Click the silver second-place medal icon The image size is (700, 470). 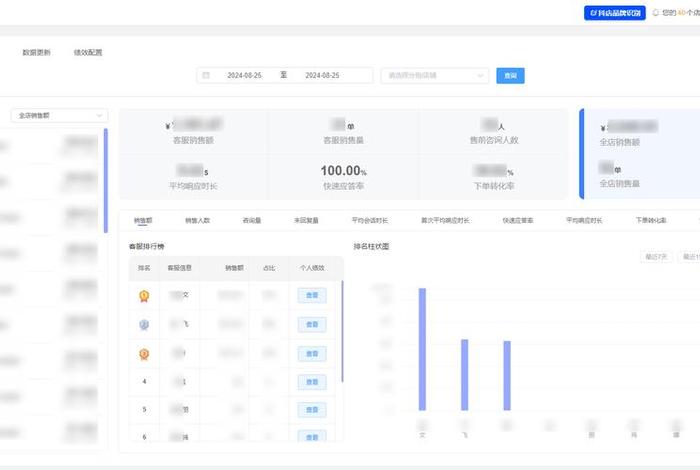pyautogui.click(x=144, y=324)
